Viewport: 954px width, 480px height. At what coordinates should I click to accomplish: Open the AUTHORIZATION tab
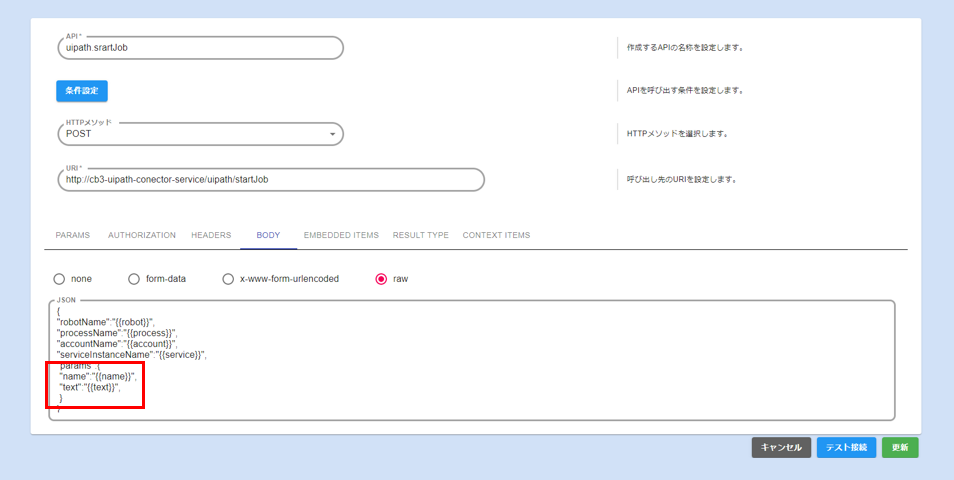coord(142,235)
